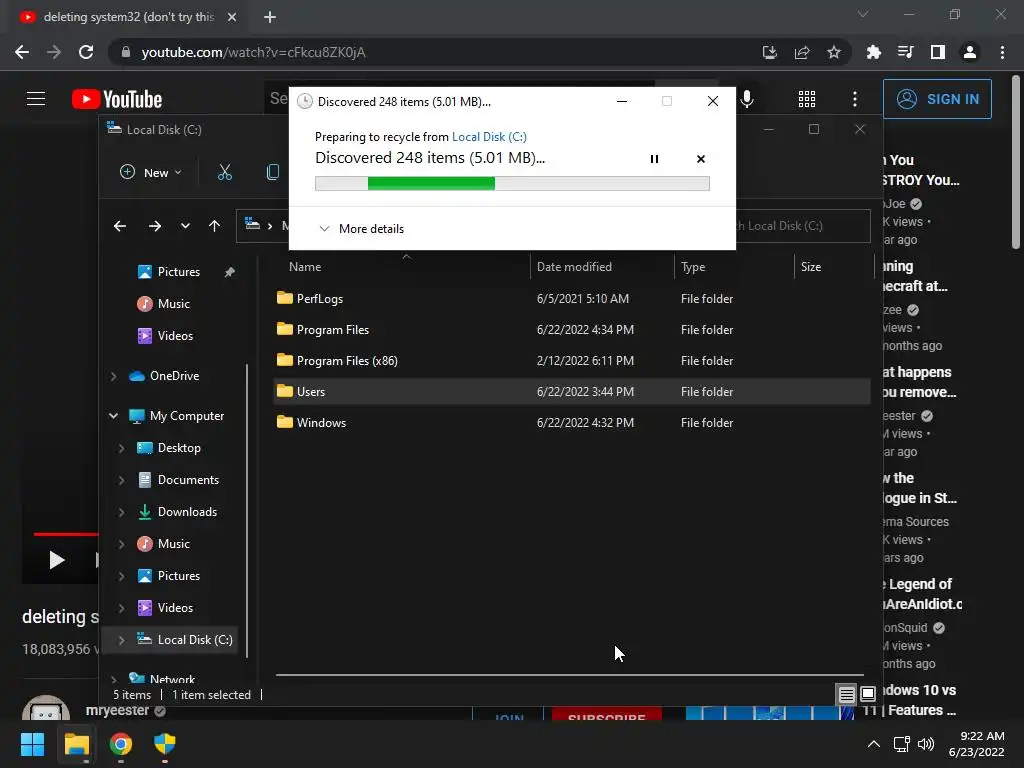Screen dimensions: 1024x768
Task: Click the pin icon next to Pictures
Action: tap(229, 272)
